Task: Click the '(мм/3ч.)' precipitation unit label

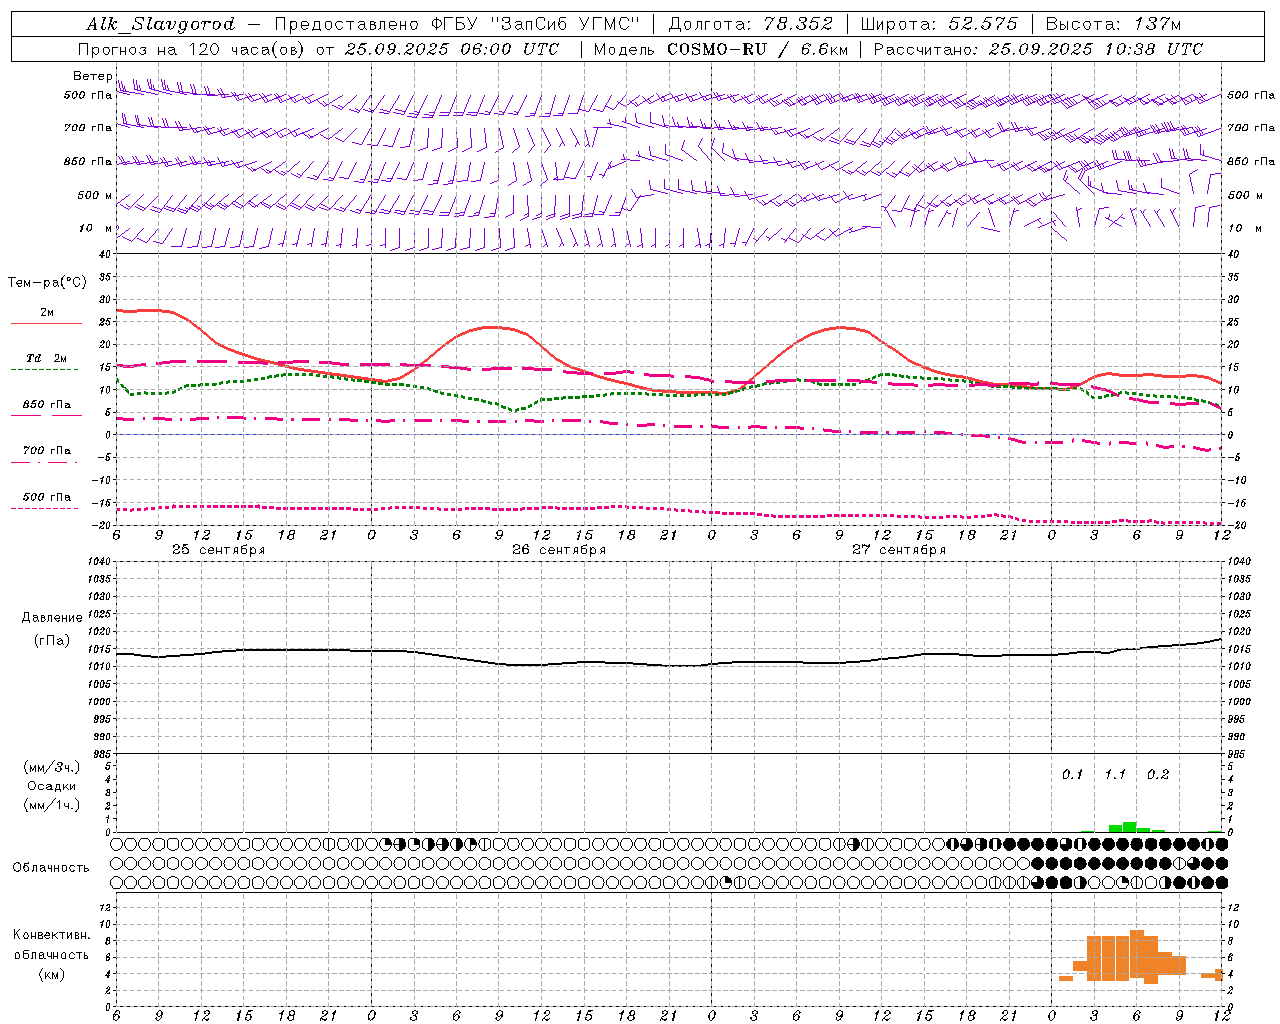Action: coord(51,767)
